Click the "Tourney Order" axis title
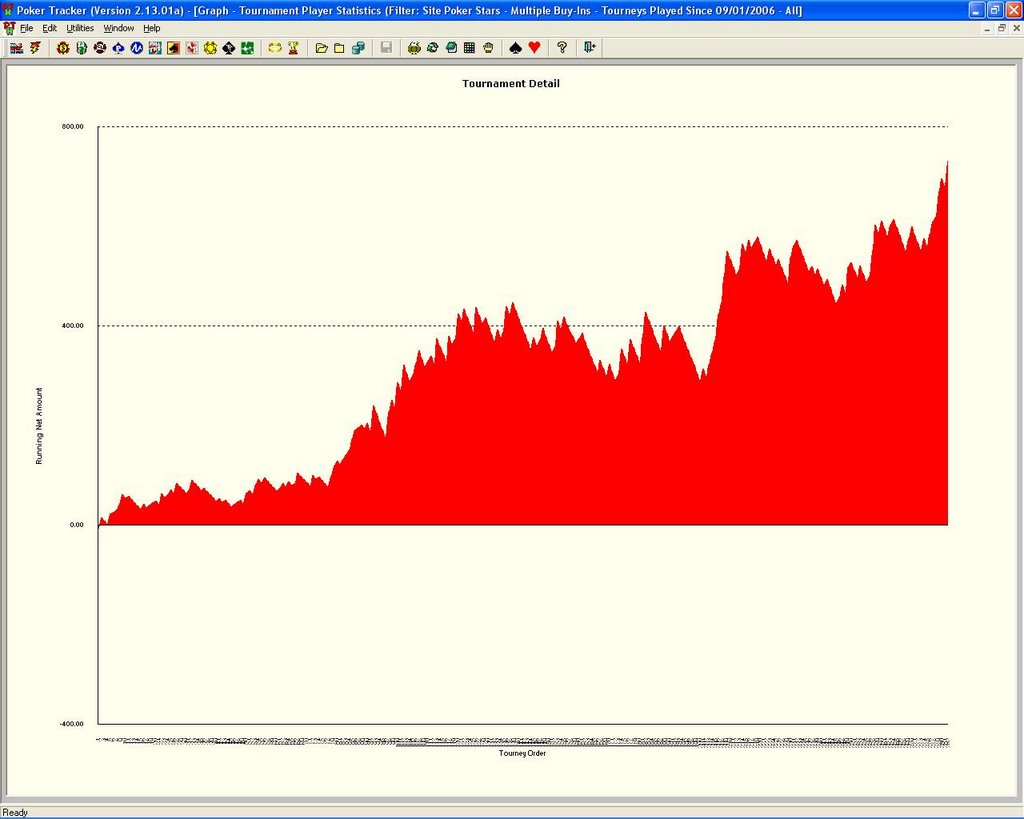 [x=522, y=753]
